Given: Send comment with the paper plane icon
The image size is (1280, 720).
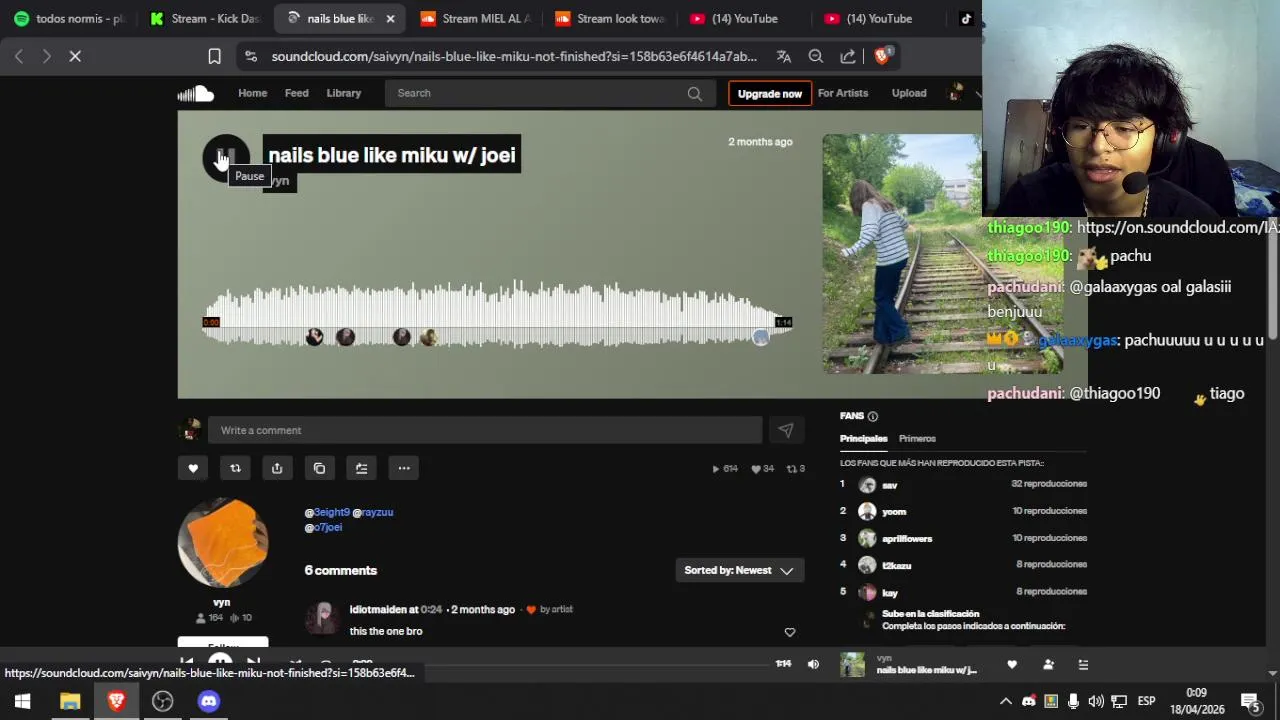Looking at the screenshot, I should click(786, 430).
